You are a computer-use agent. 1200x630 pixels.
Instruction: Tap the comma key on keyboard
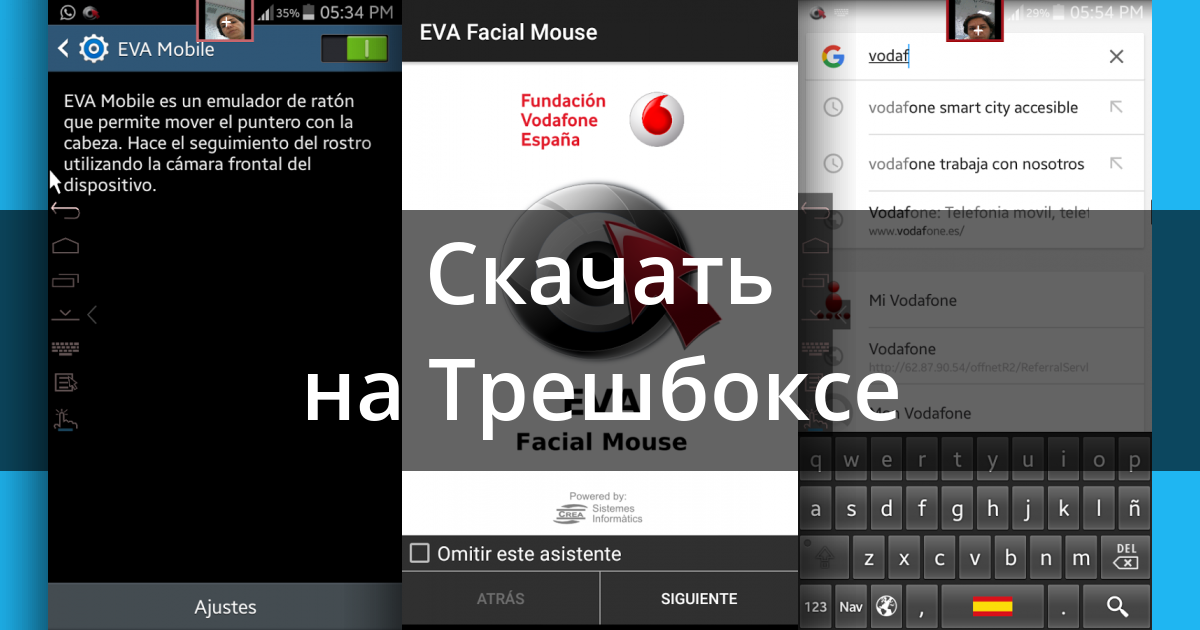click(x=921, y=606)
